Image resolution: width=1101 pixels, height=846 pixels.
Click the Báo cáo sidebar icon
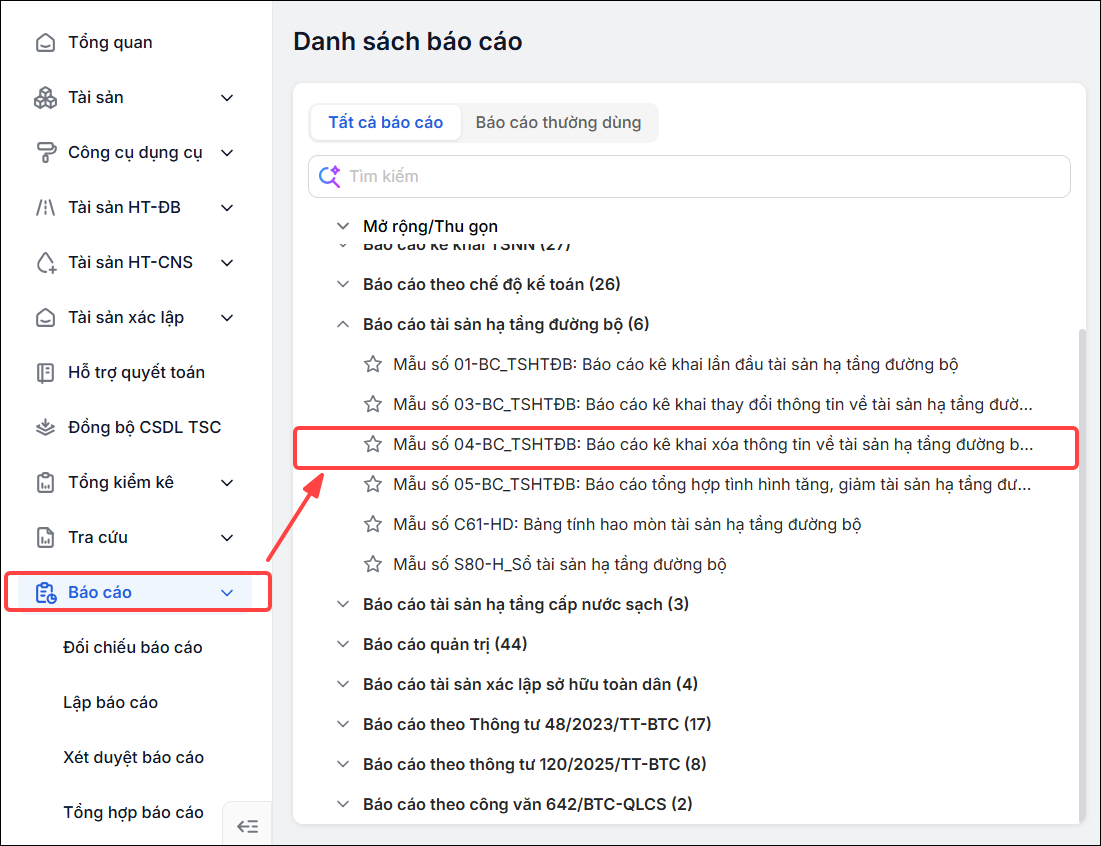pos(46,593)
